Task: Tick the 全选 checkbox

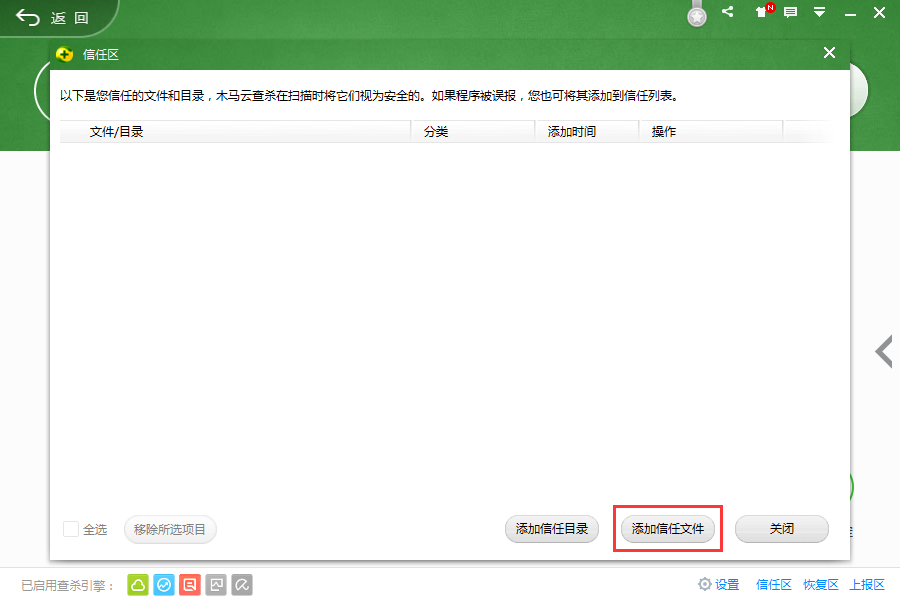Action: (x=71, y=529)
